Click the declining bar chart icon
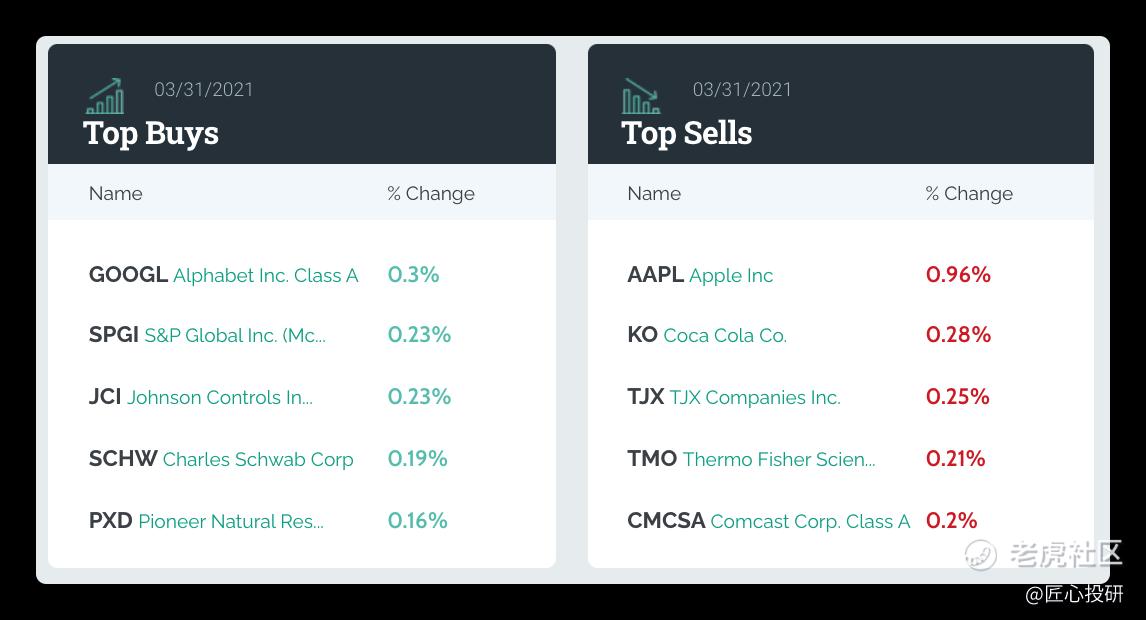The height and width of the screenshot is (620, 1146). coord(641,96)
